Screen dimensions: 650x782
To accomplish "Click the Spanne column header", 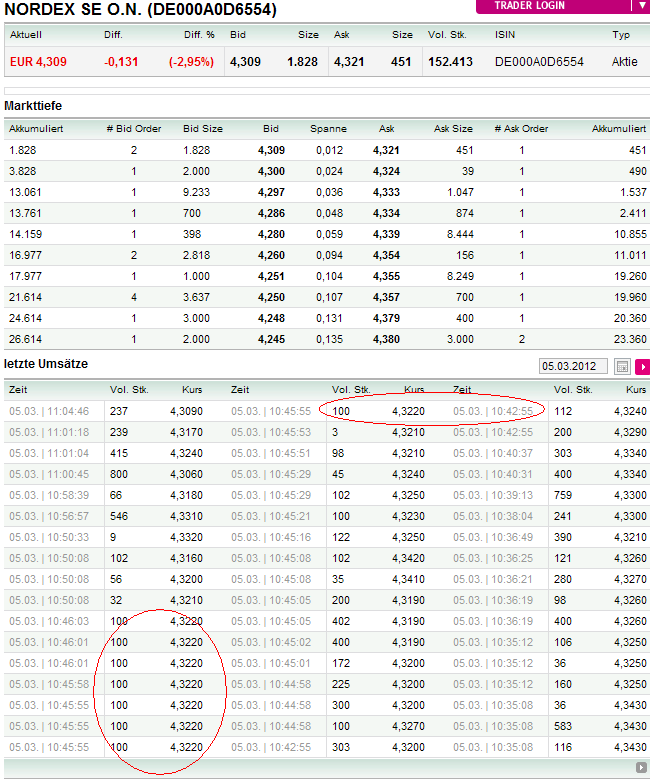I will coord(328,129).
